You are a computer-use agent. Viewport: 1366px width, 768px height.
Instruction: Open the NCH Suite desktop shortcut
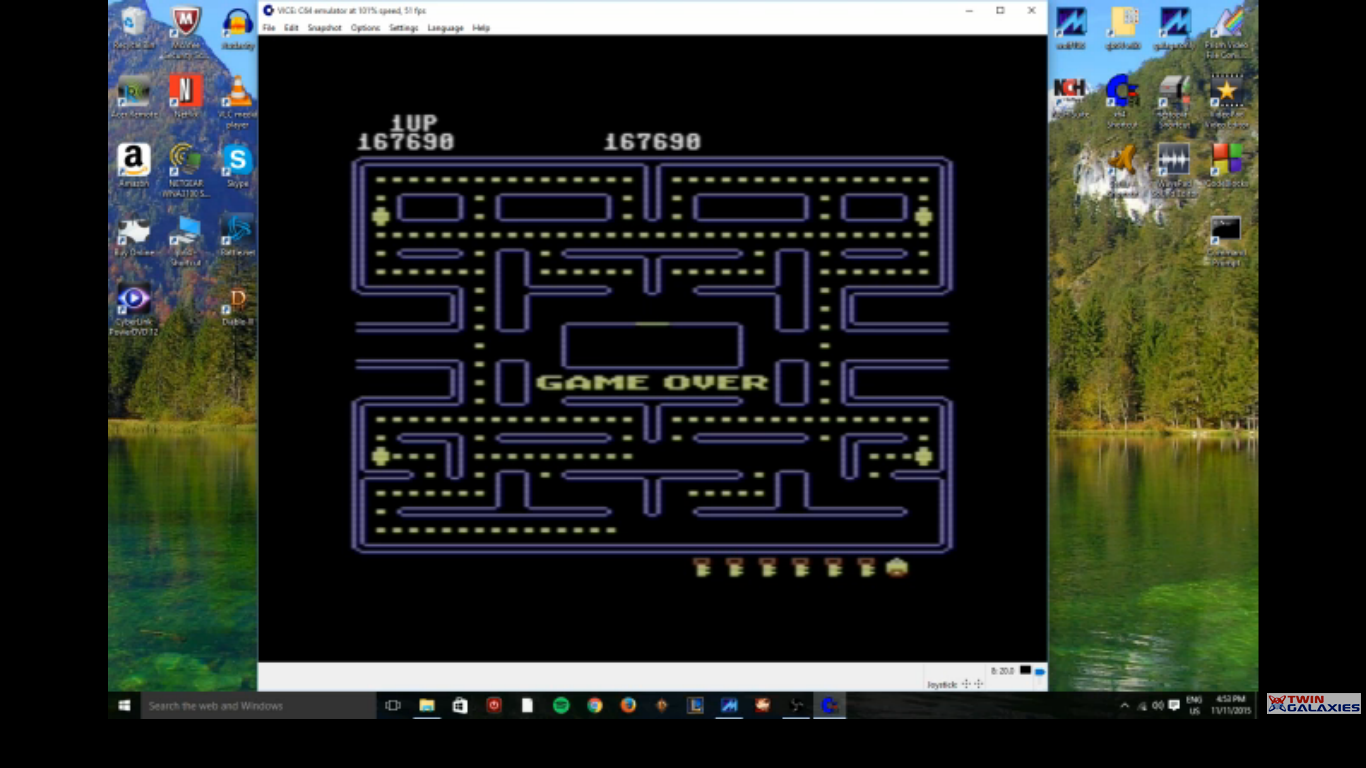(1070, 97)
